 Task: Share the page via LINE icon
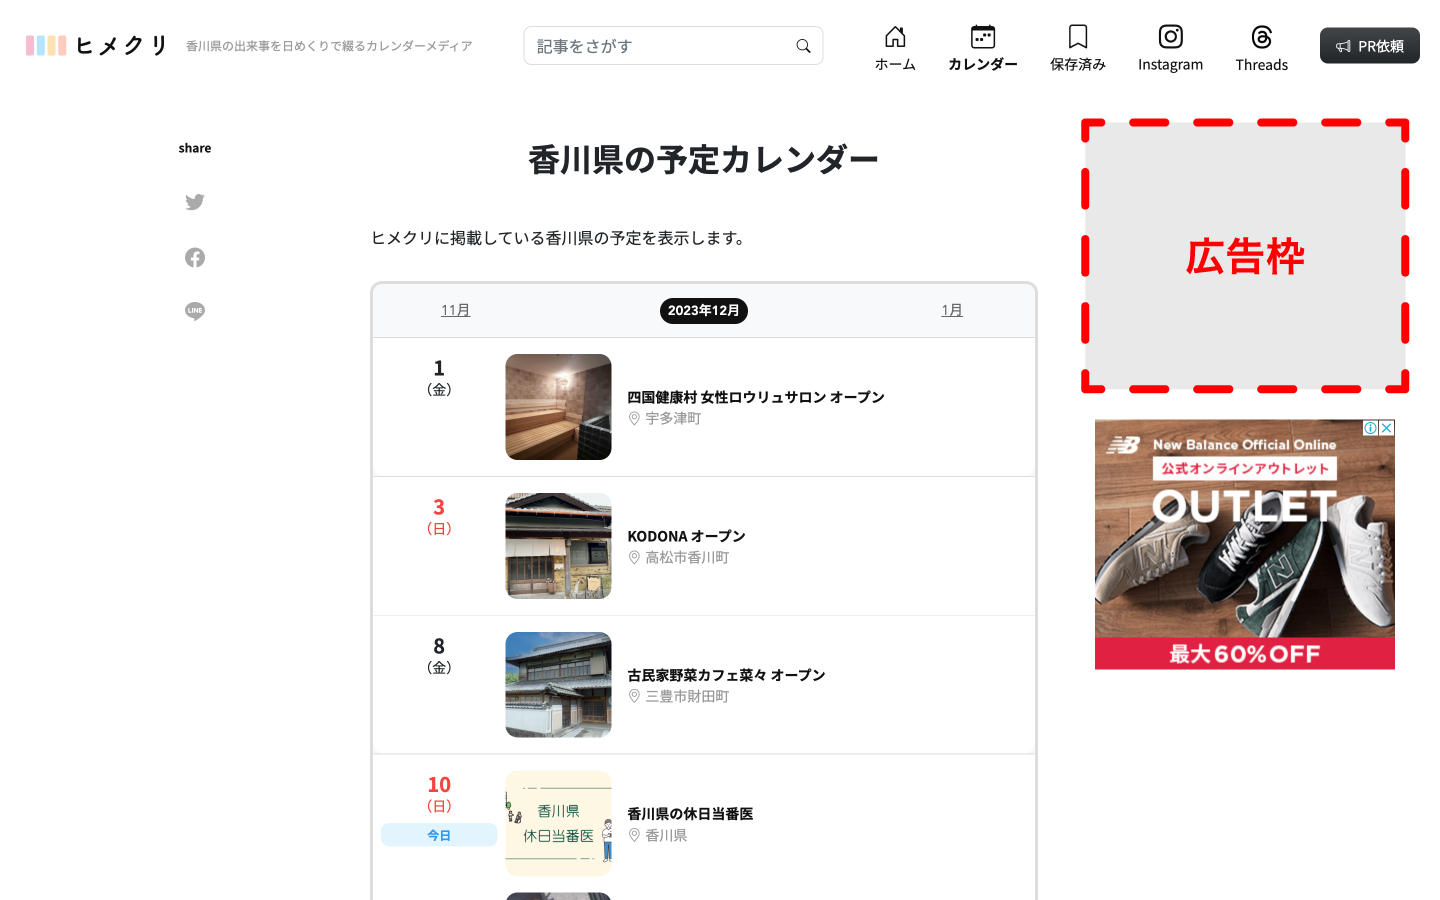pyautogui.click(x=195, y=311)
